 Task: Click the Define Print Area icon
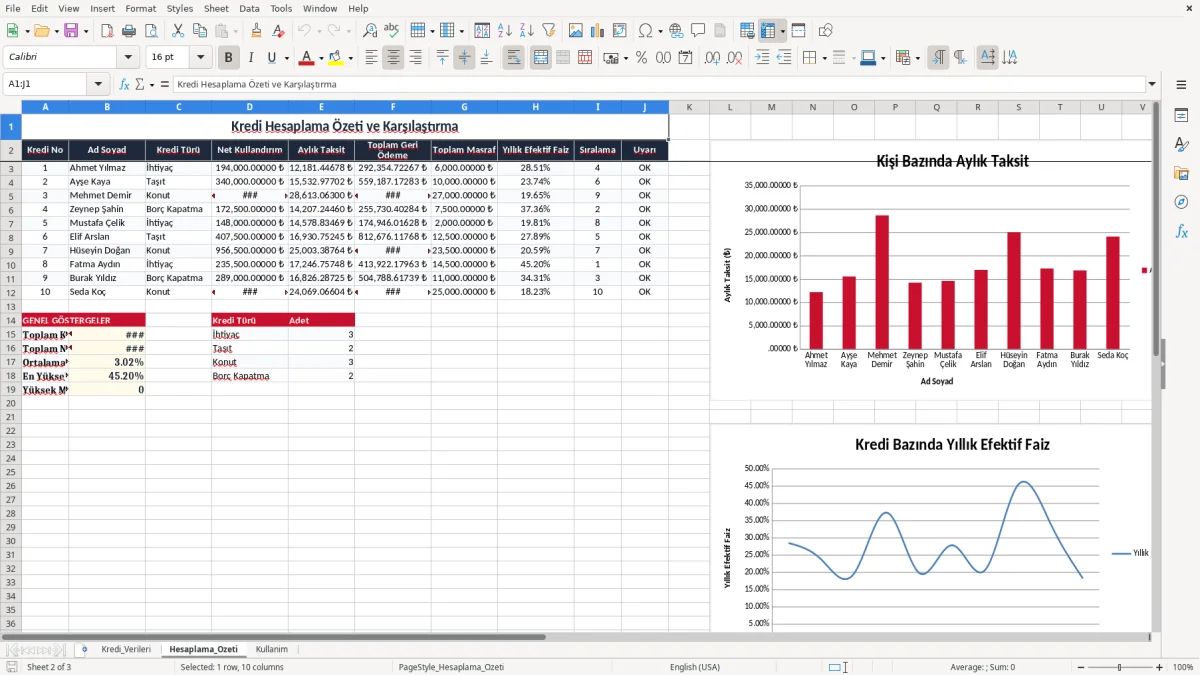(x=747, y=31)
